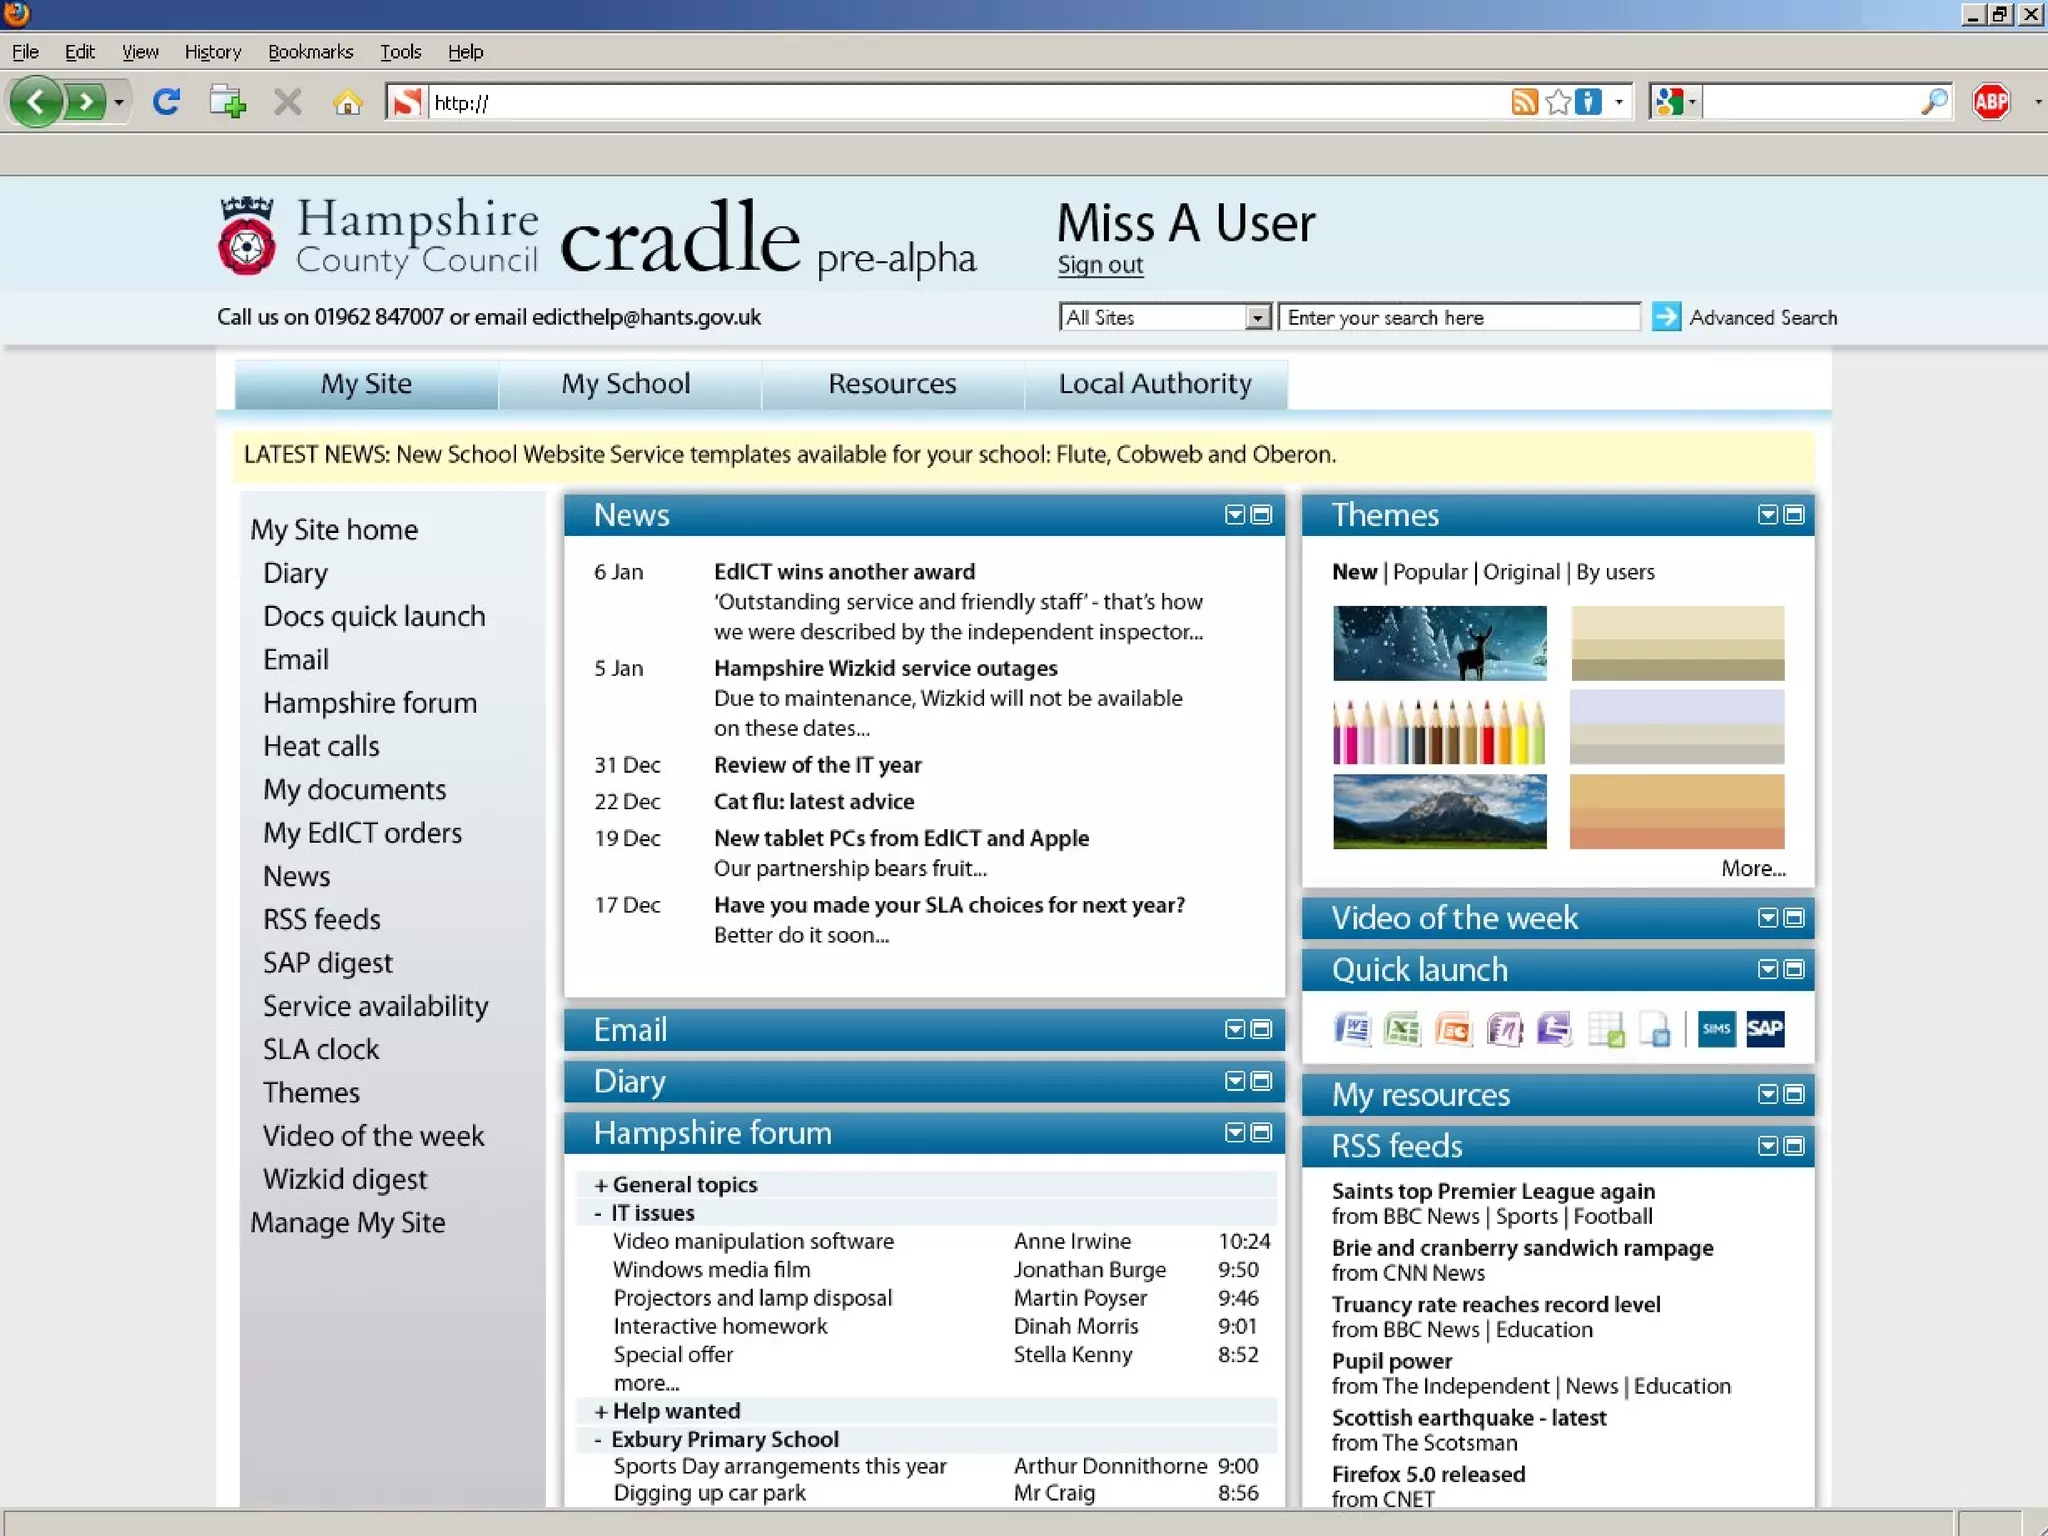This screenshot has height=1536, width=2048.
Task: Click the PowerPoint quick launch icon
Action: [1453, 1029]
